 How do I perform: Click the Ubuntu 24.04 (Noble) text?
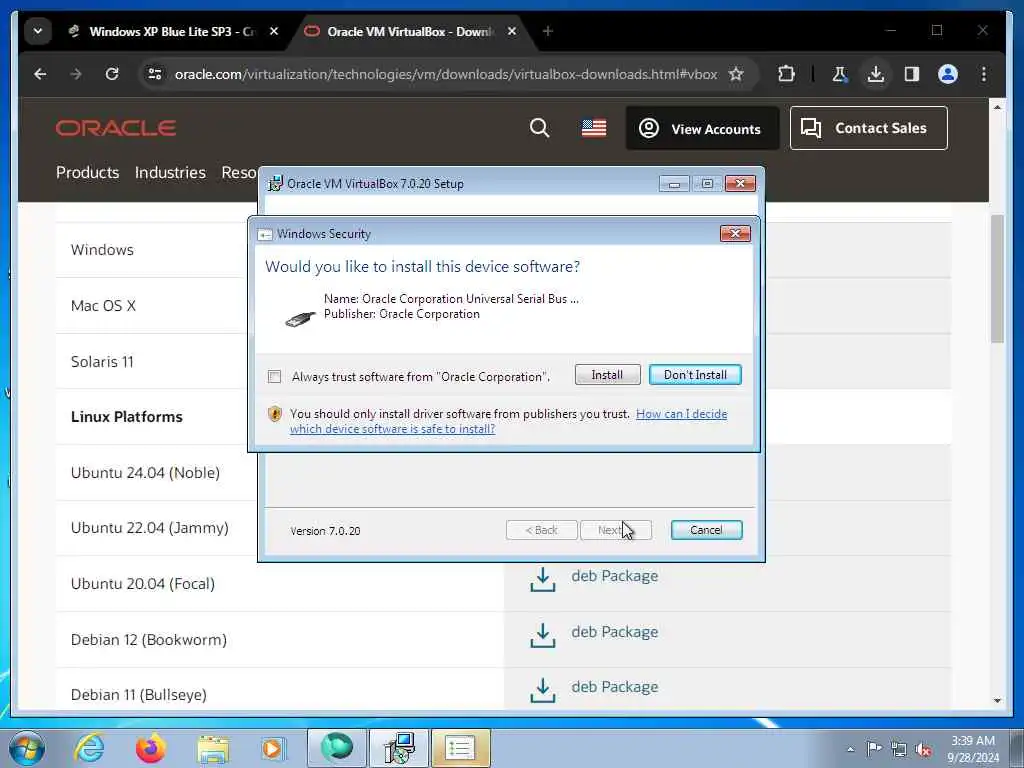click(x=145, y=473)
